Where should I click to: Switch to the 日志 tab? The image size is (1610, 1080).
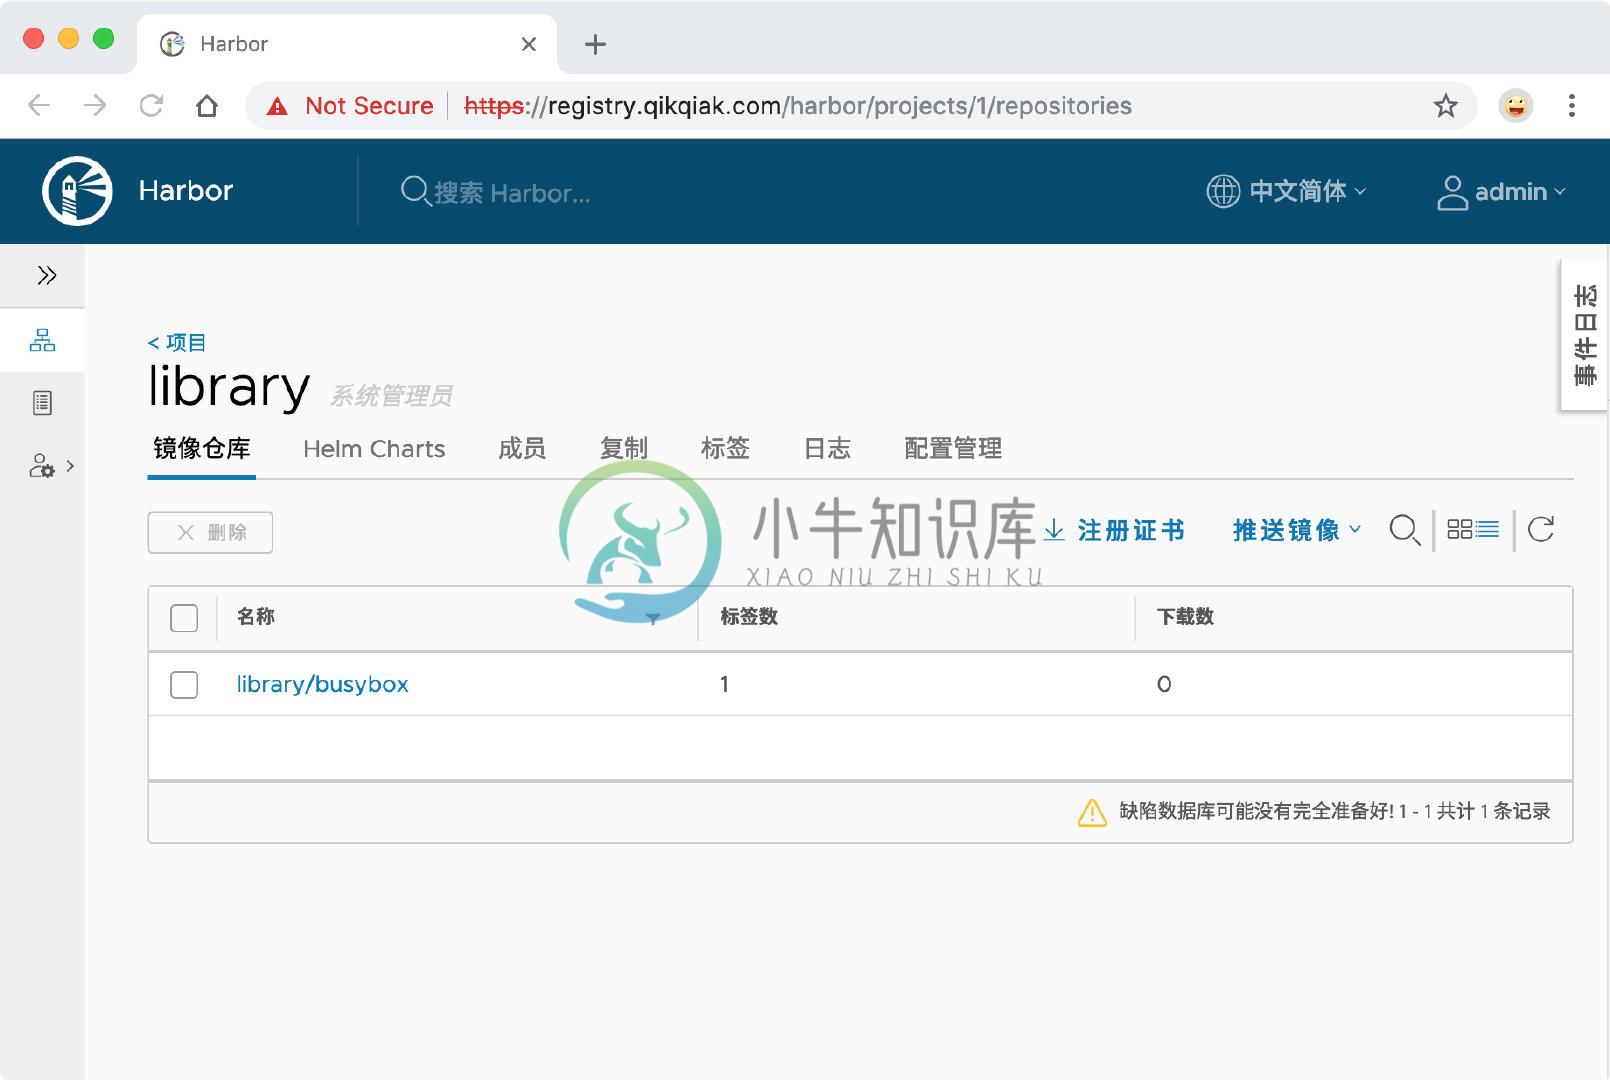point(827,448)
